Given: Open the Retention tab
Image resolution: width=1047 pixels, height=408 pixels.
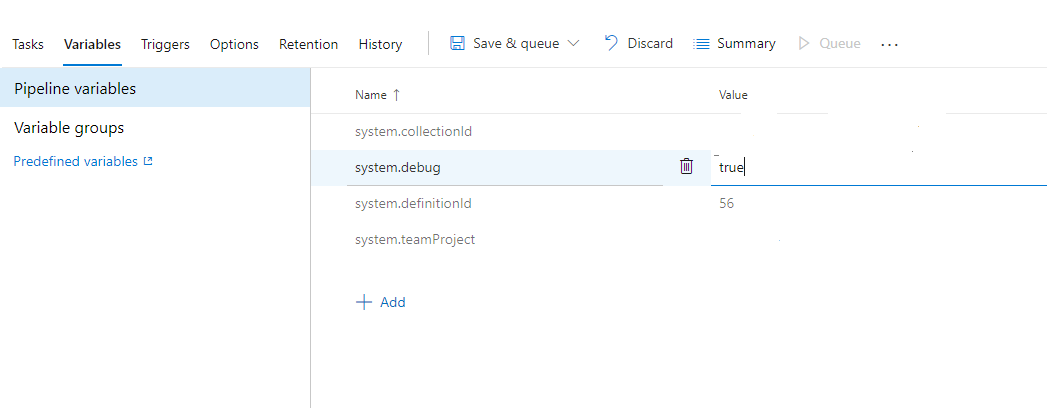Looking at the screenshot, I should (x=308, y=44).
